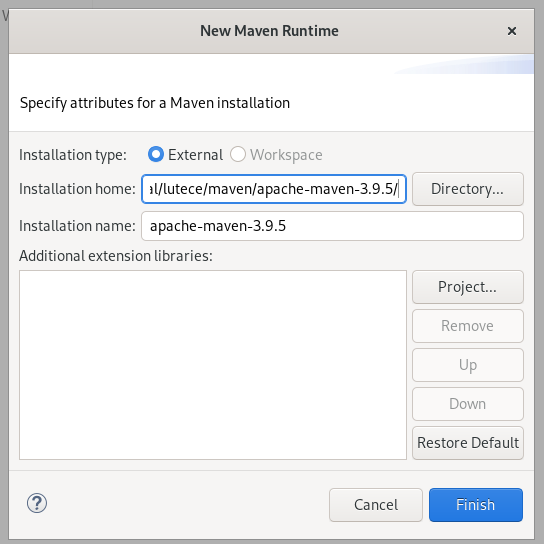Confirm with the Finish button
The image size is (544, 544).
click(x=476, y=505)
